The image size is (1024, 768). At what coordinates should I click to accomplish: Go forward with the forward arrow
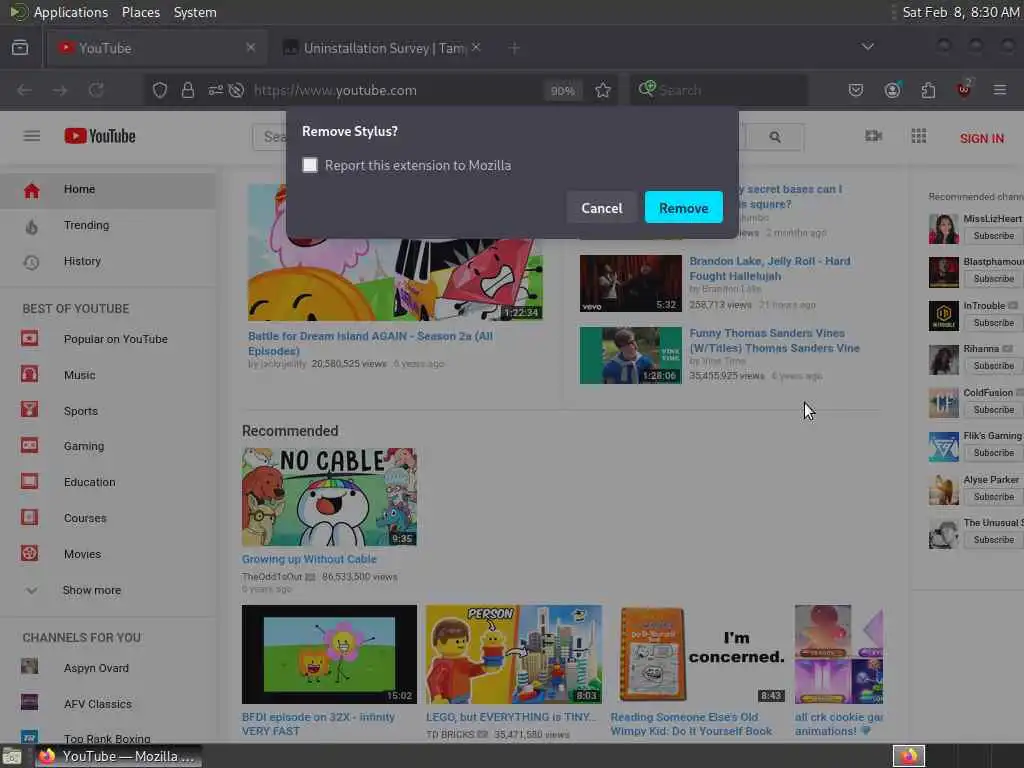[x=60, y=90]
